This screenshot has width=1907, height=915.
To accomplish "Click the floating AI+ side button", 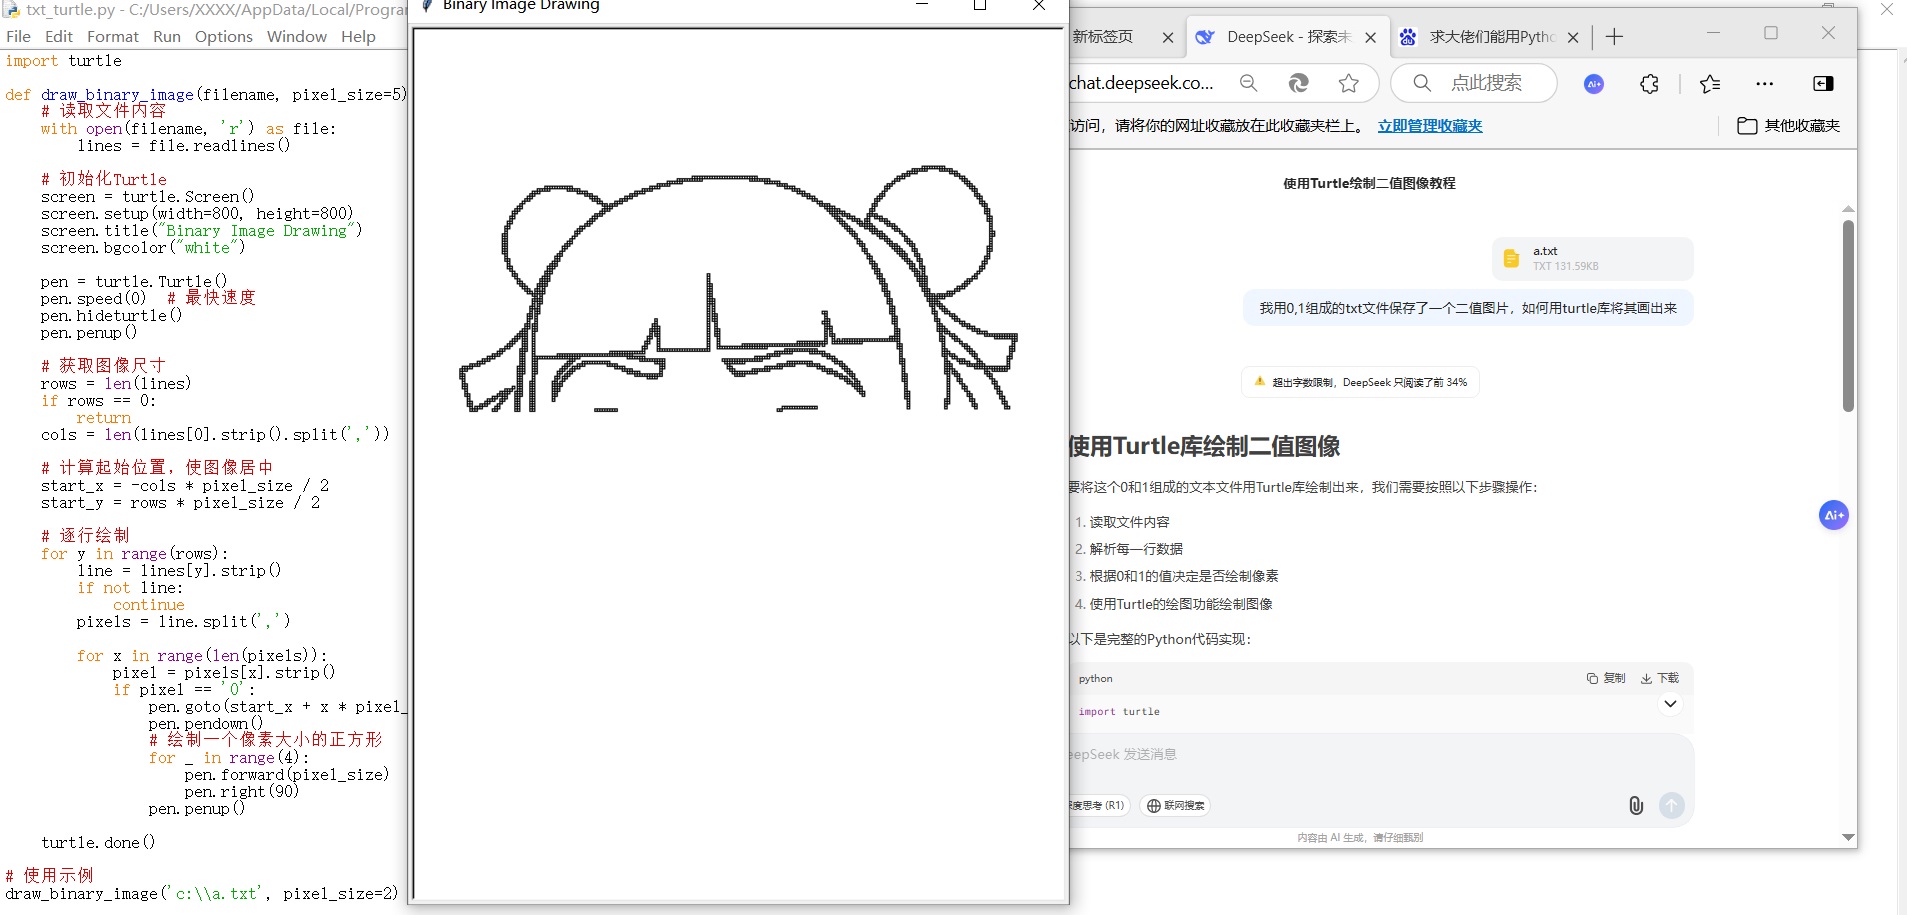I will 1833,515.
